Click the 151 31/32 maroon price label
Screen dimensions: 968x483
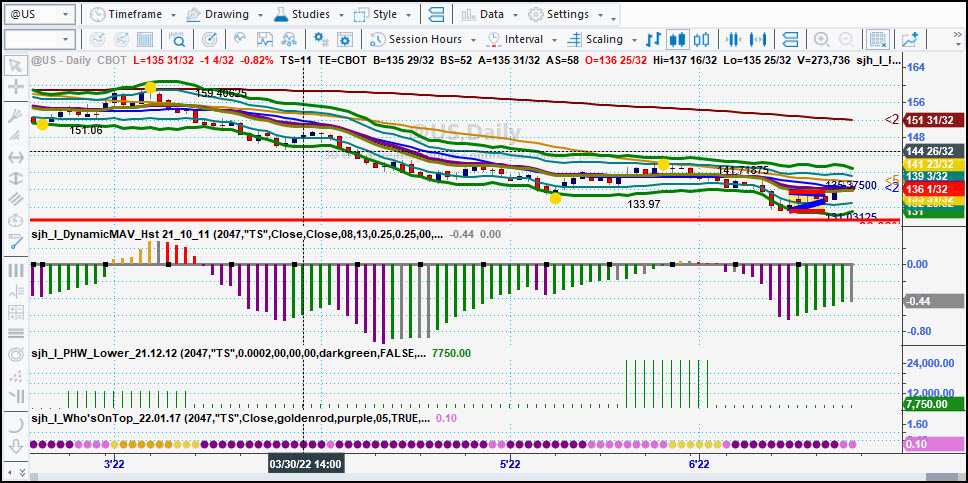click(x=933, y=120)
